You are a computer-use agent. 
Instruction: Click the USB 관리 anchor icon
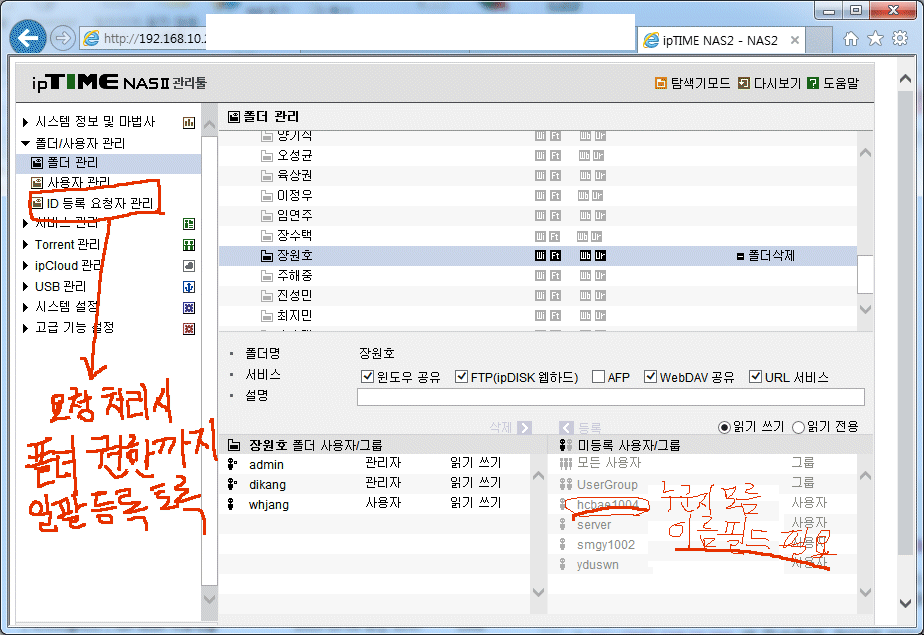(x=189, y=287)
